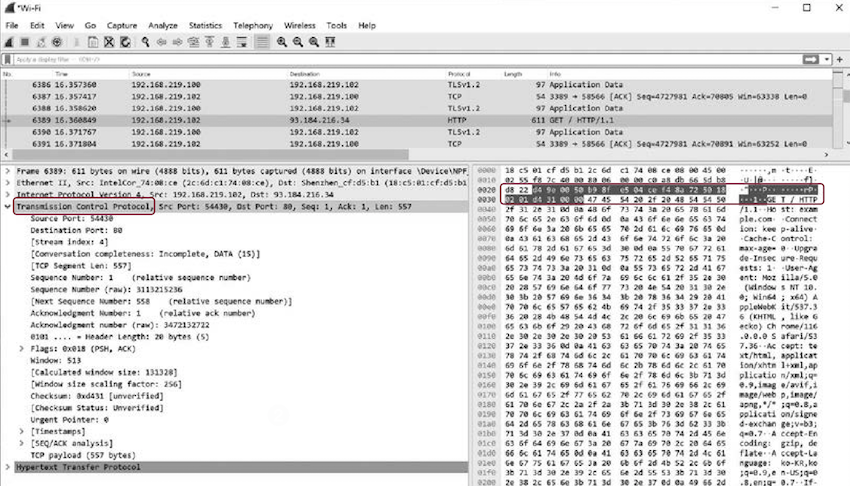
Task: Reset text to normal size icon
Action: (314, 42)
